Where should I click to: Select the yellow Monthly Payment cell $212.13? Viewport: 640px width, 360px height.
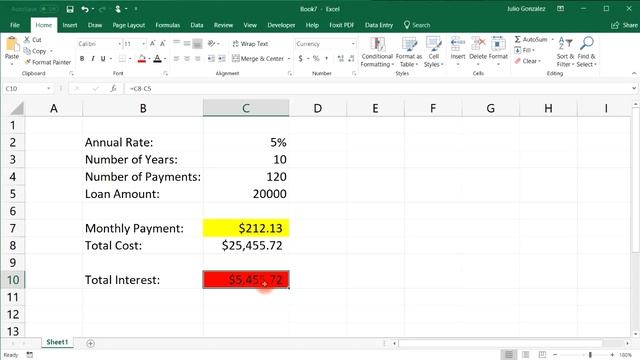pos(246,228)
